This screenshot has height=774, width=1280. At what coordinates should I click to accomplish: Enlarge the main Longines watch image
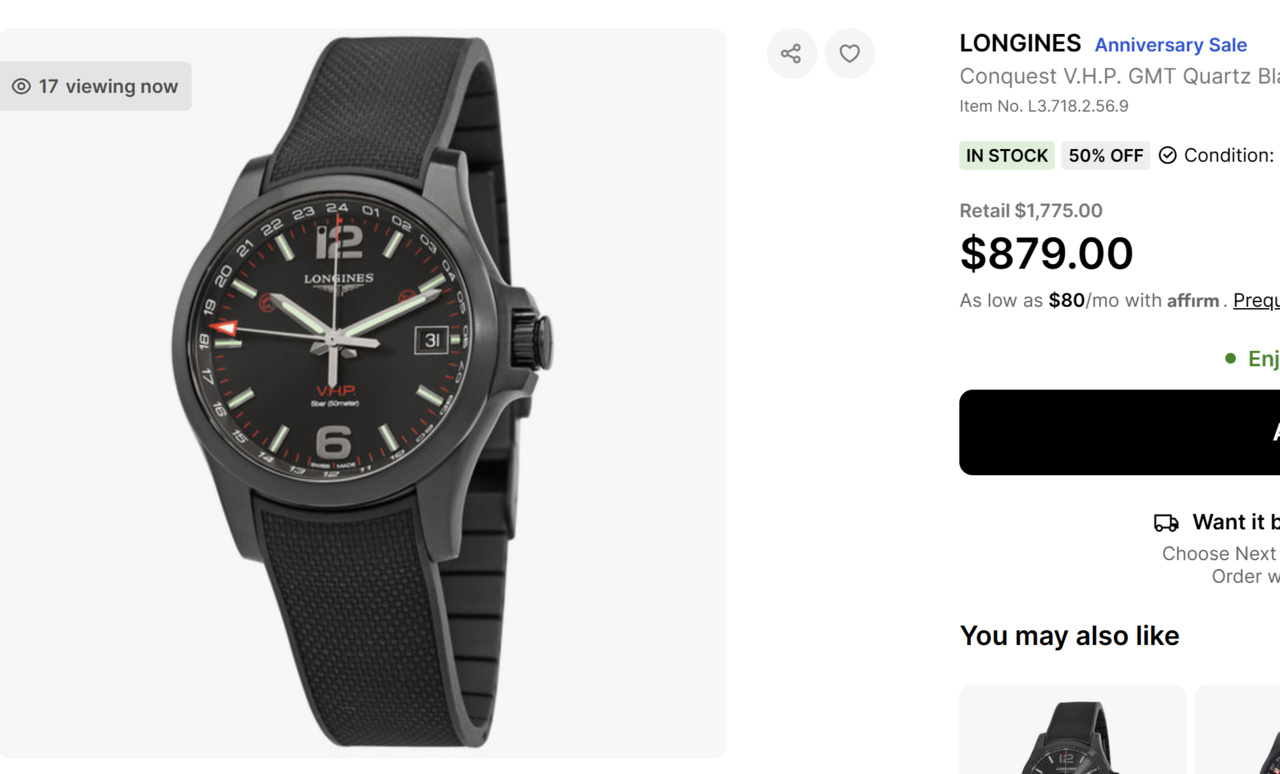[362, 392]
